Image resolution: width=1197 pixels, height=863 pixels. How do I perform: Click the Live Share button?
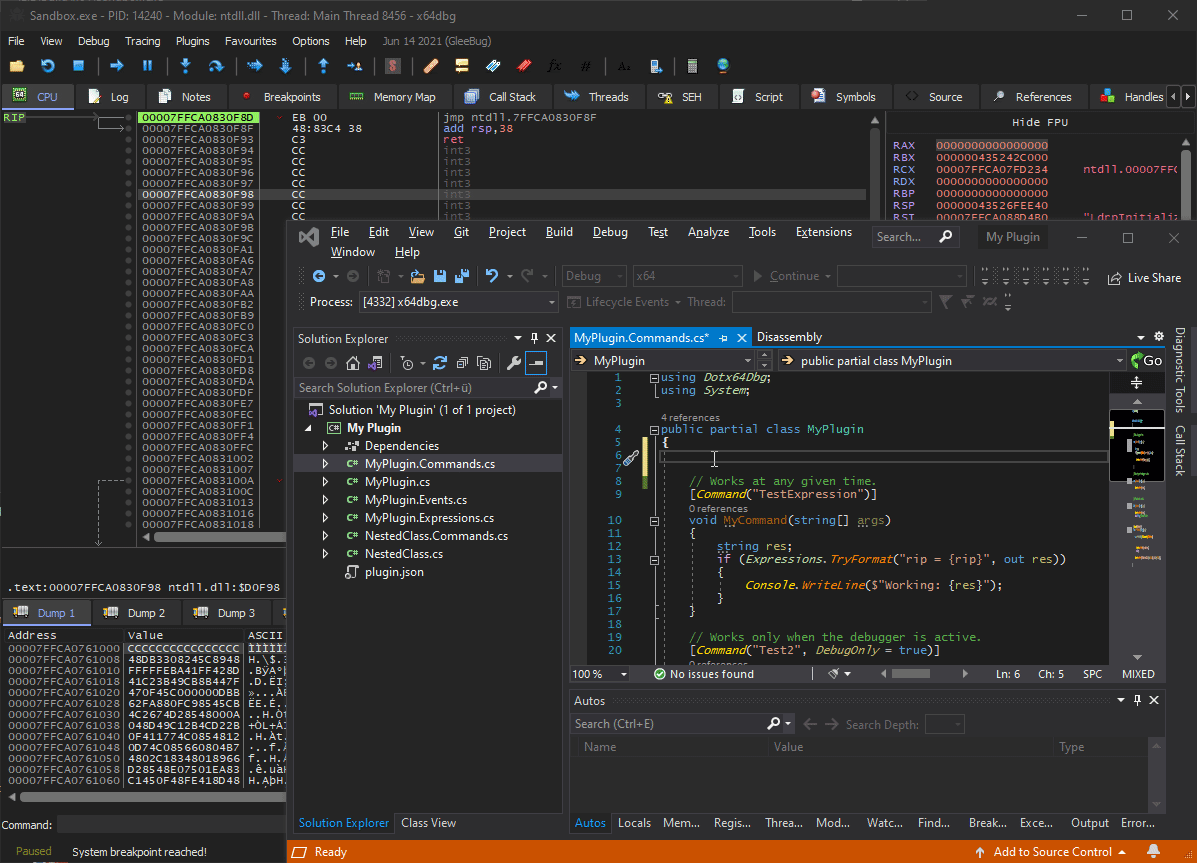[1144, 278]
